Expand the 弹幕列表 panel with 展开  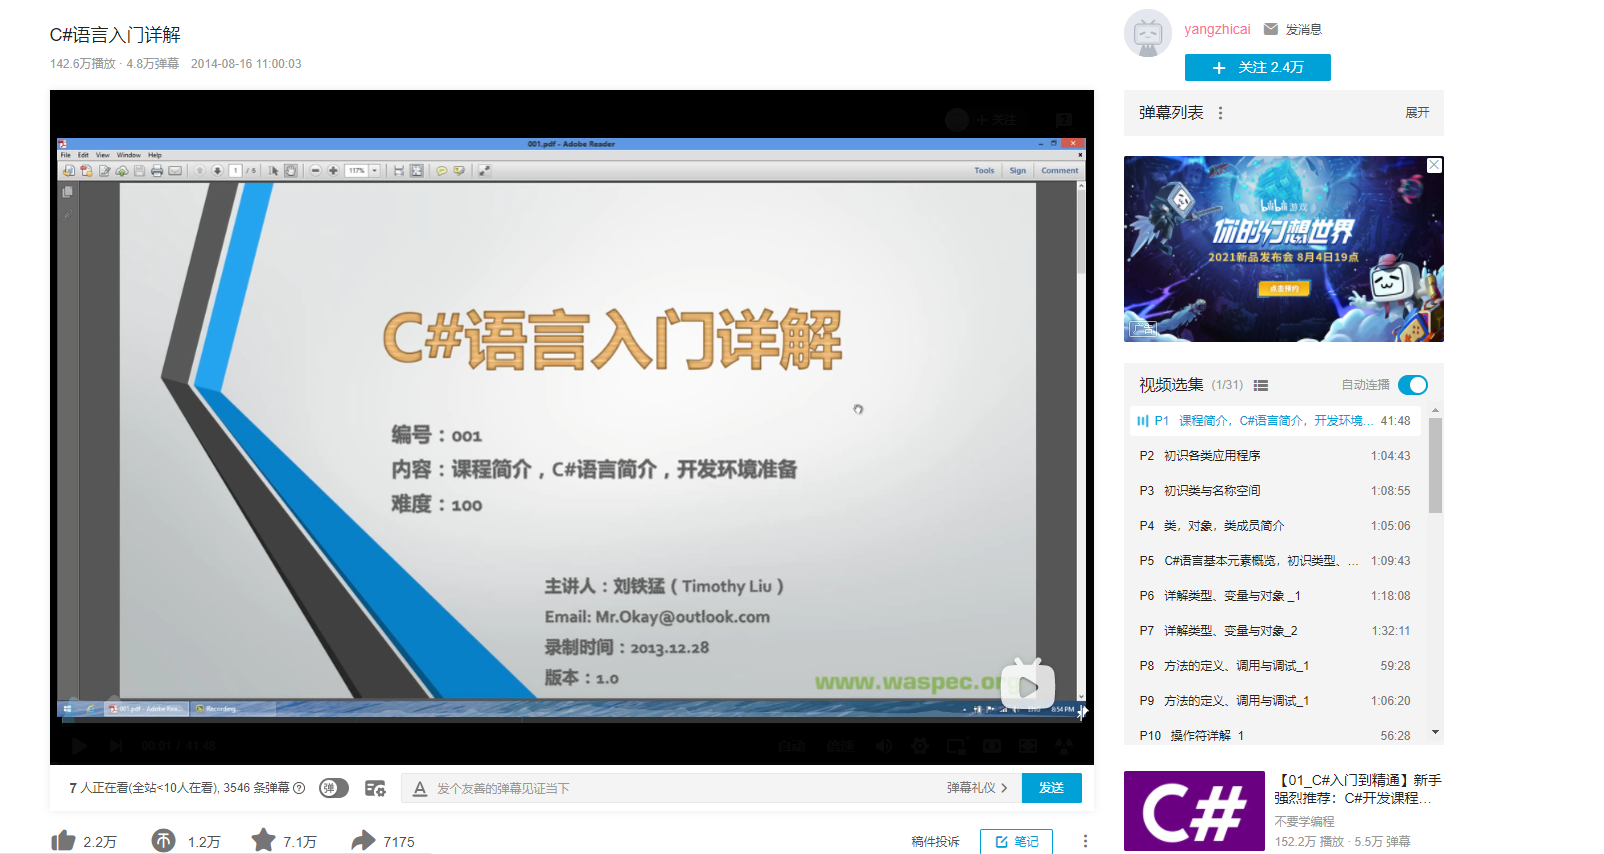(1417, 113)
